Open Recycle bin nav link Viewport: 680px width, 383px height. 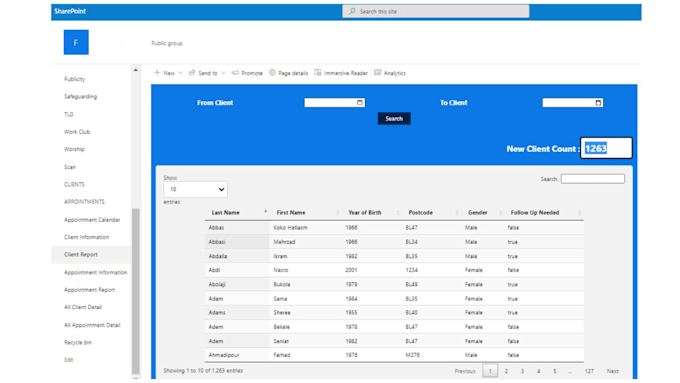click(78, 342)
